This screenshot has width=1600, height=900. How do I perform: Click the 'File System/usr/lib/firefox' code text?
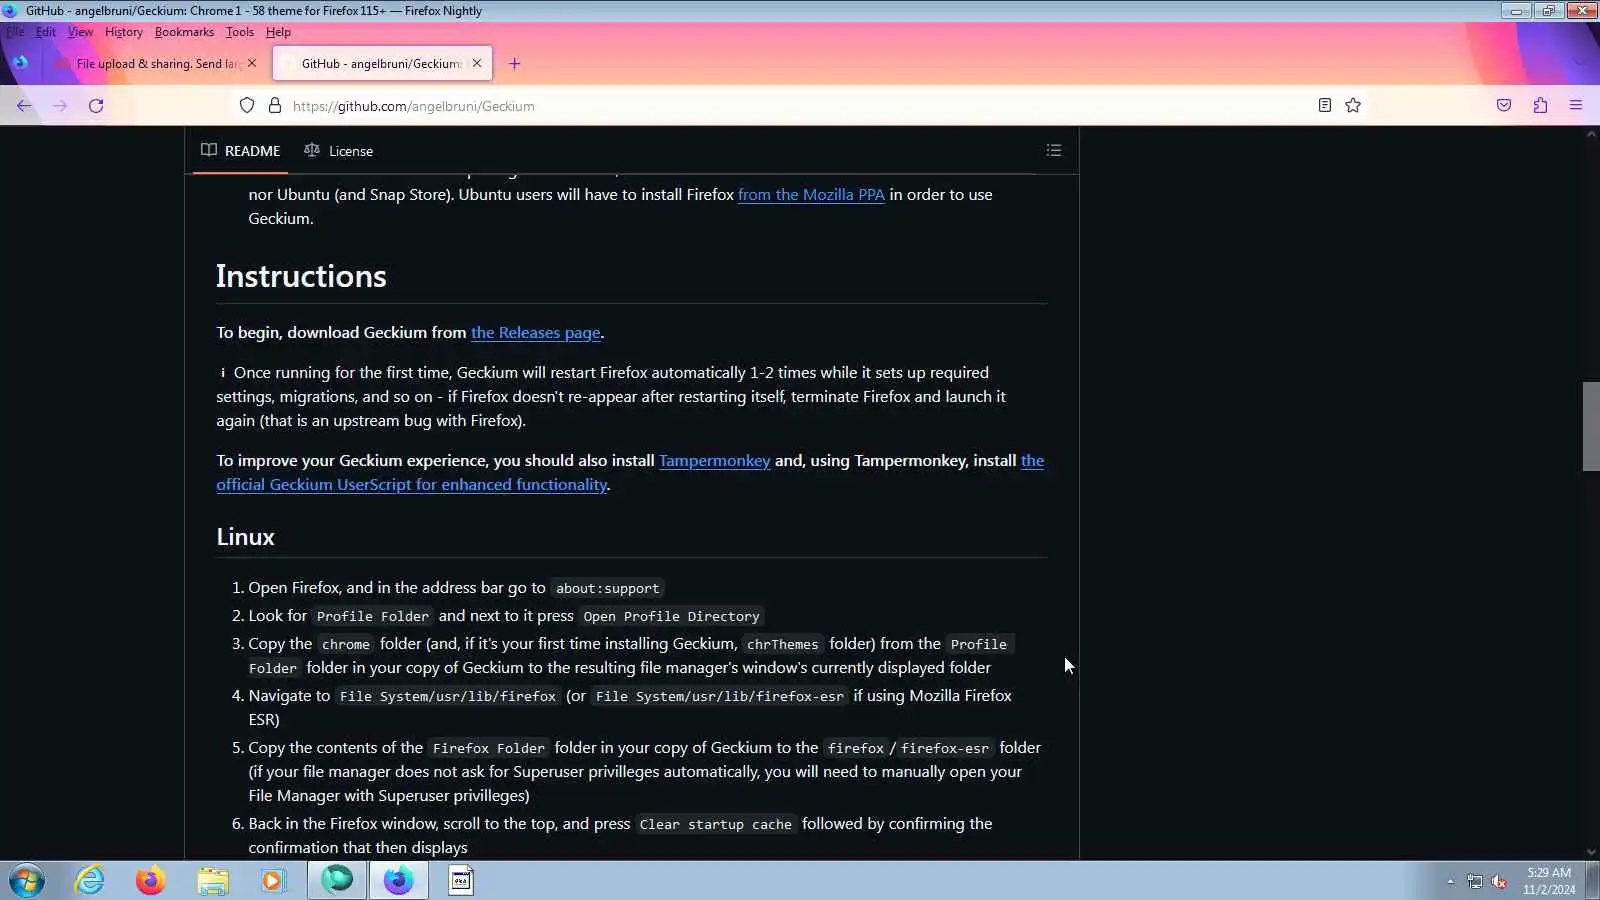click(447, 697)
